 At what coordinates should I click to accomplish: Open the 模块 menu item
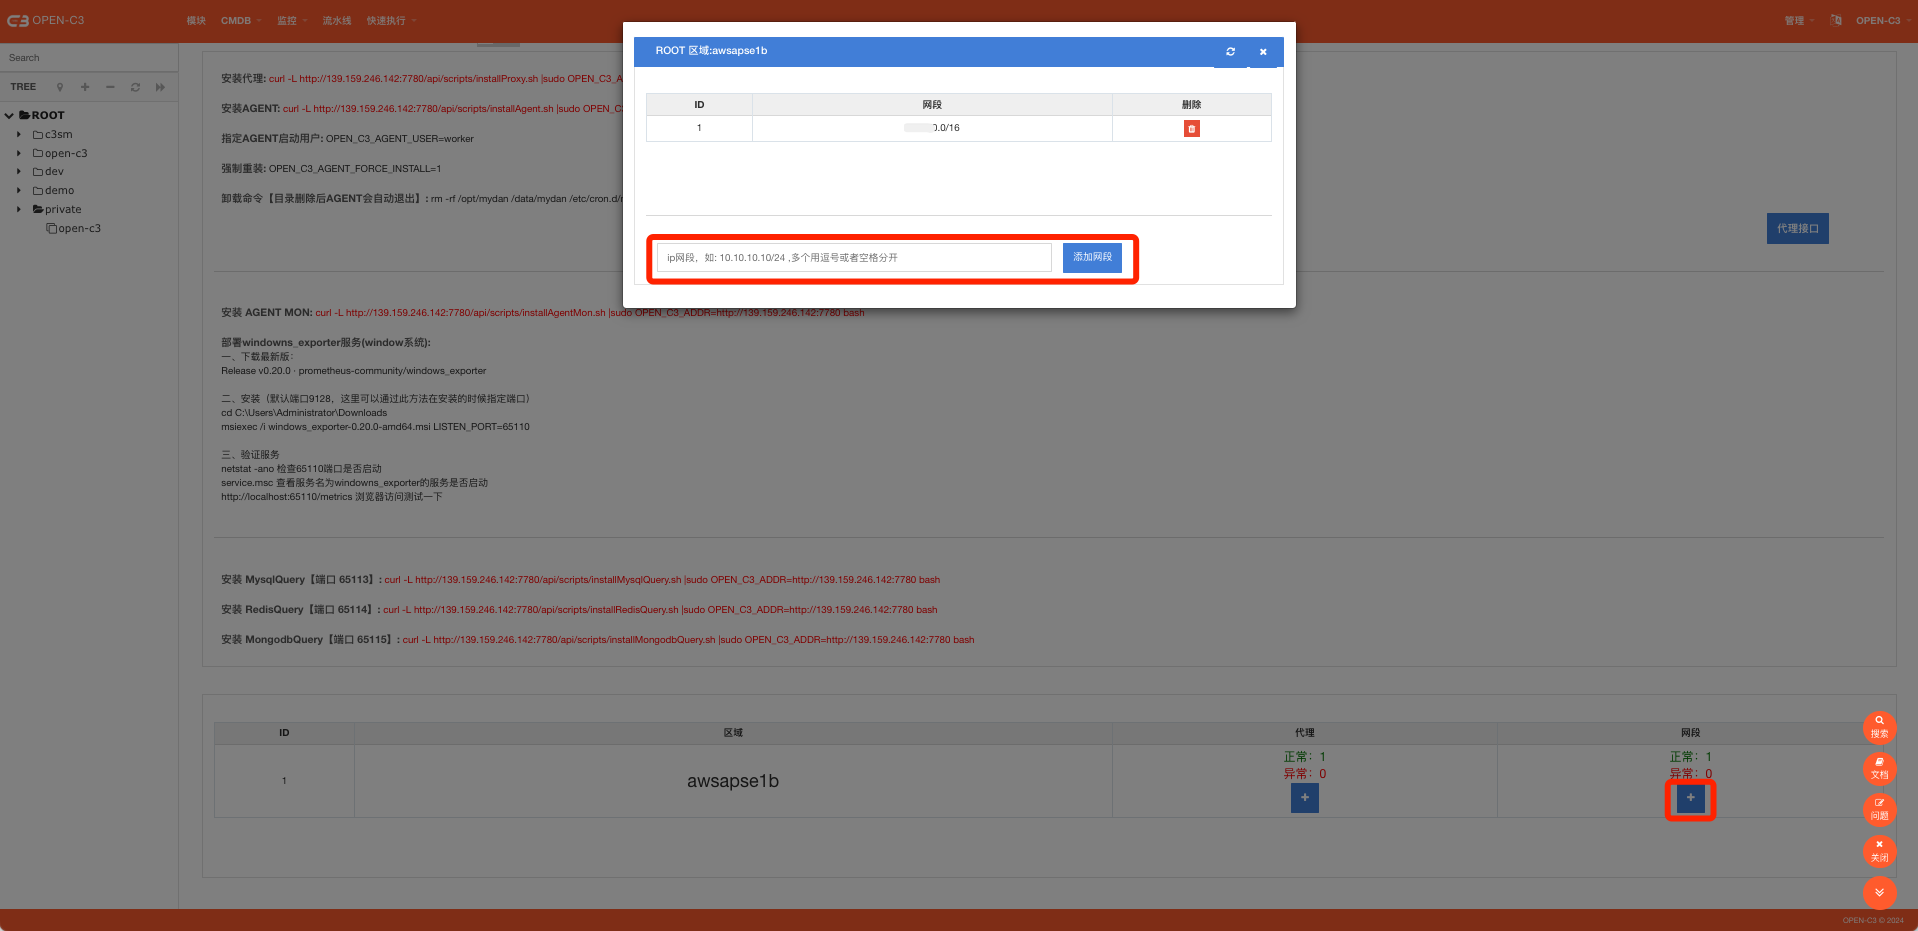pyautogui.click(x=196, y=20)
